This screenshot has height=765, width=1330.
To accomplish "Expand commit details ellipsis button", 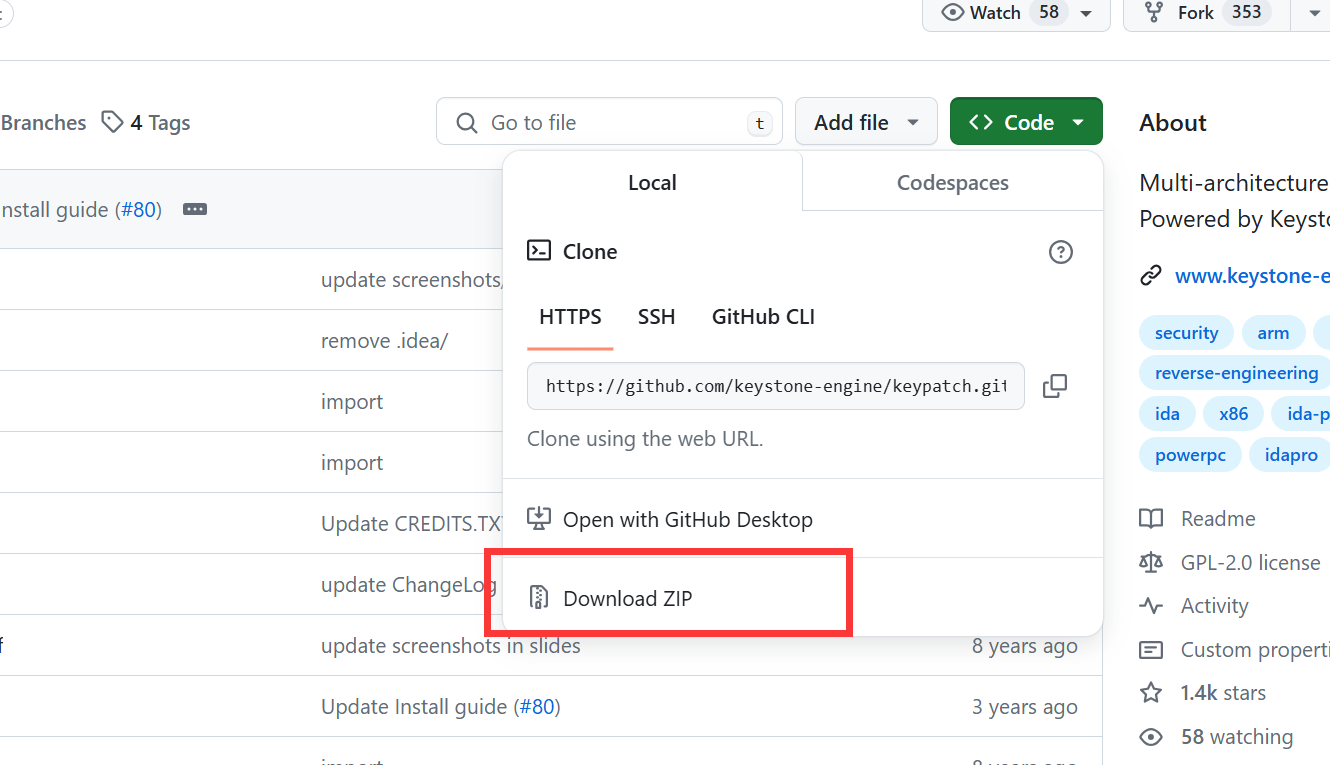I will 195,209.
